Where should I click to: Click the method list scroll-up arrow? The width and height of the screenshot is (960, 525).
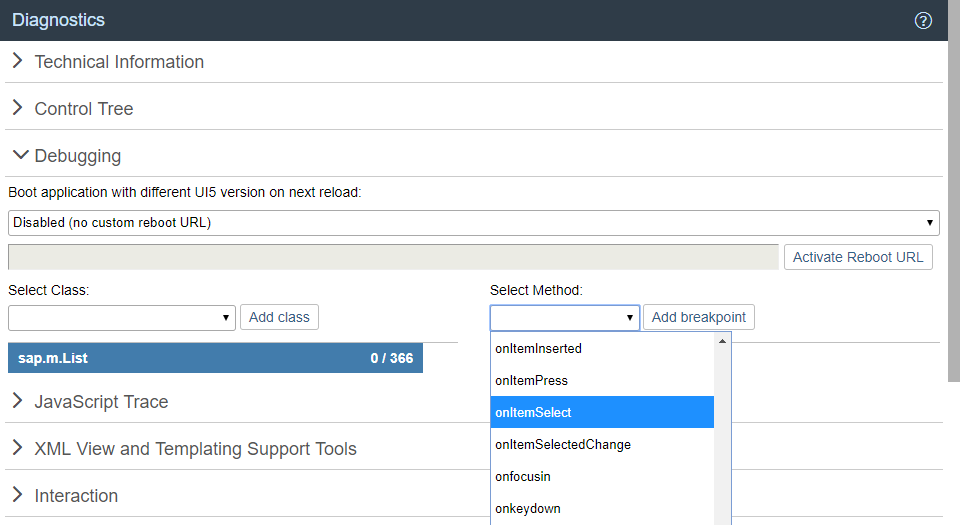722,341
